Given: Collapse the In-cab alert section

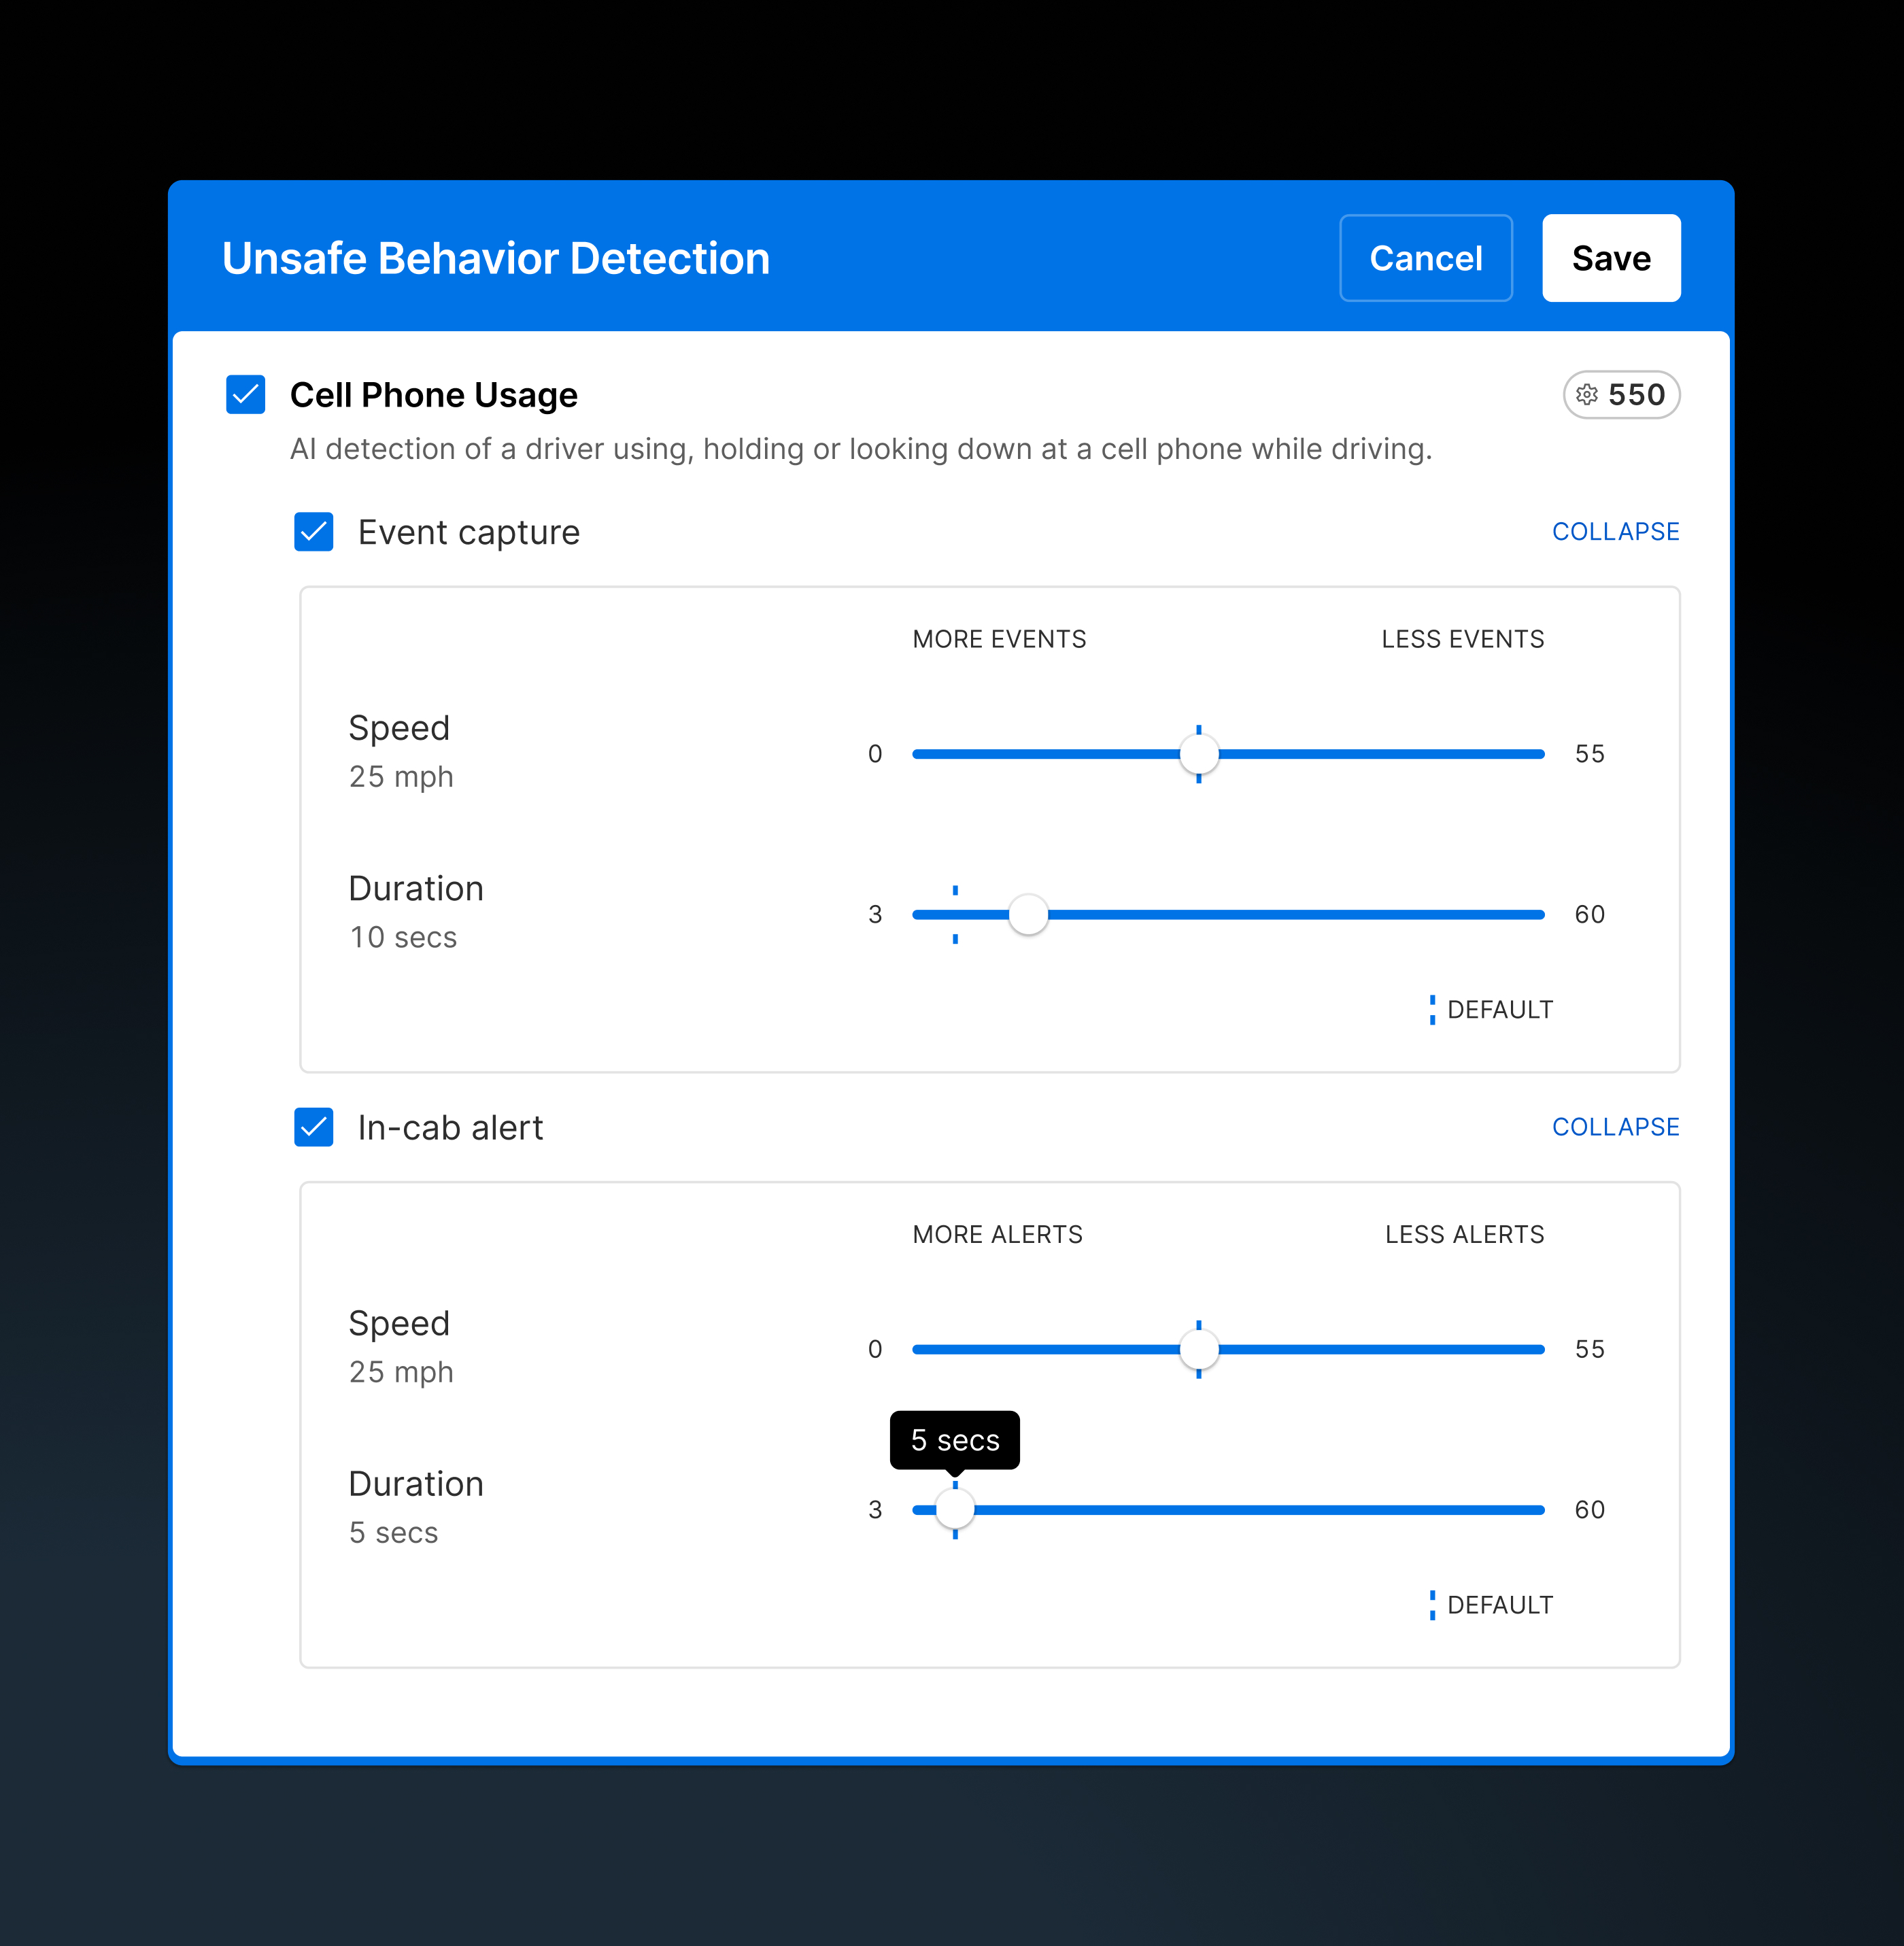Looking at the screenshot, I should (x=1615, y=1127).
